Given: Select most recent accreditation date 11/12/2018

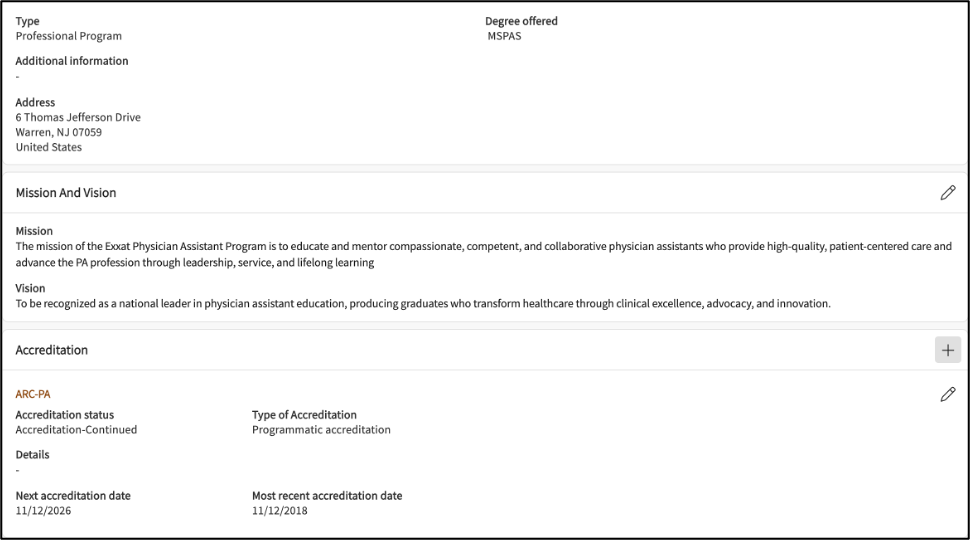Looking at the screenshot, I should (280, 511).
